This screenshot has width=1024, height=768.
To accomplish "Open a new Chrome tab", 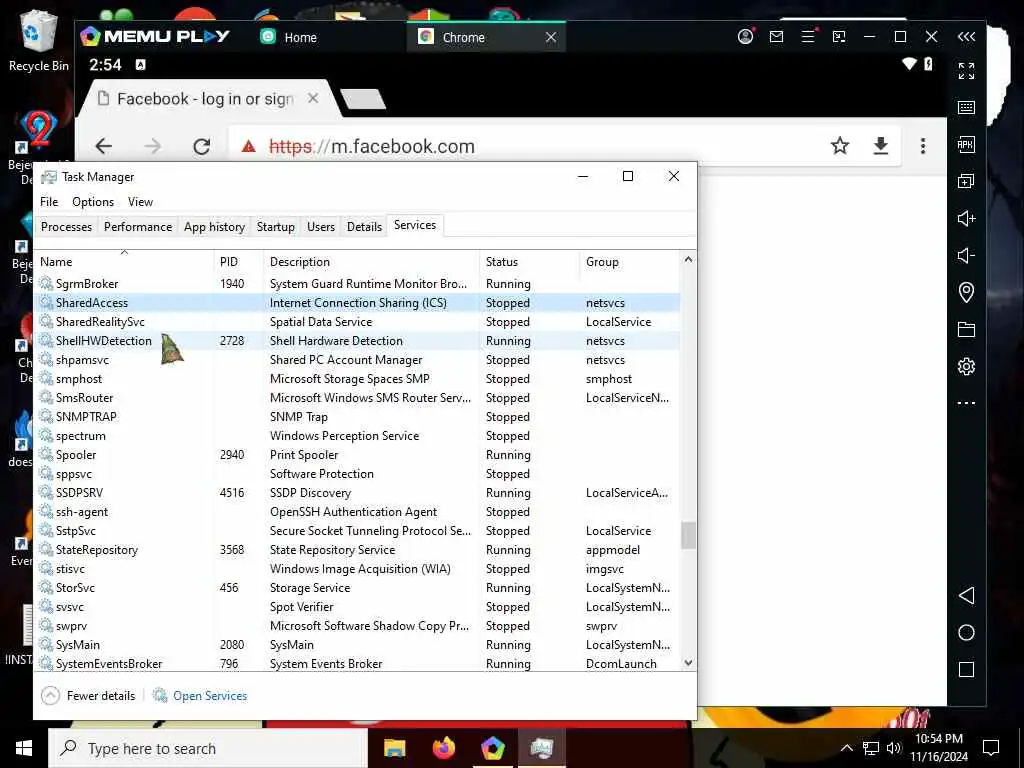I will (x=364, y=99).
